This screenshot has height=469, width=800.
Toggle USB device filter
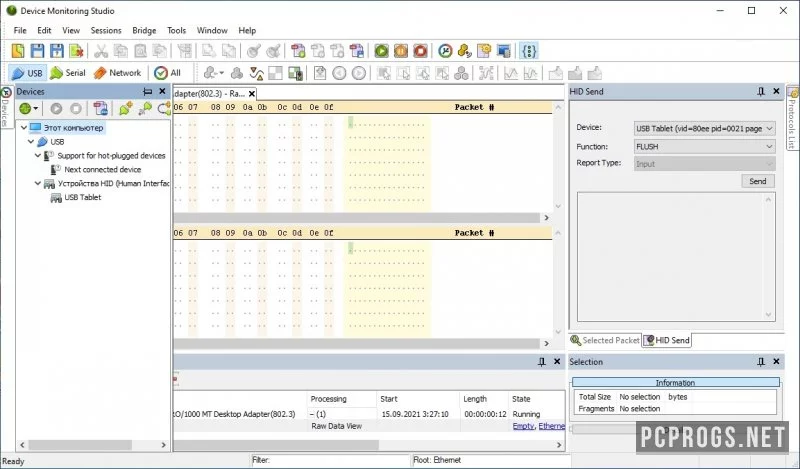27,73
